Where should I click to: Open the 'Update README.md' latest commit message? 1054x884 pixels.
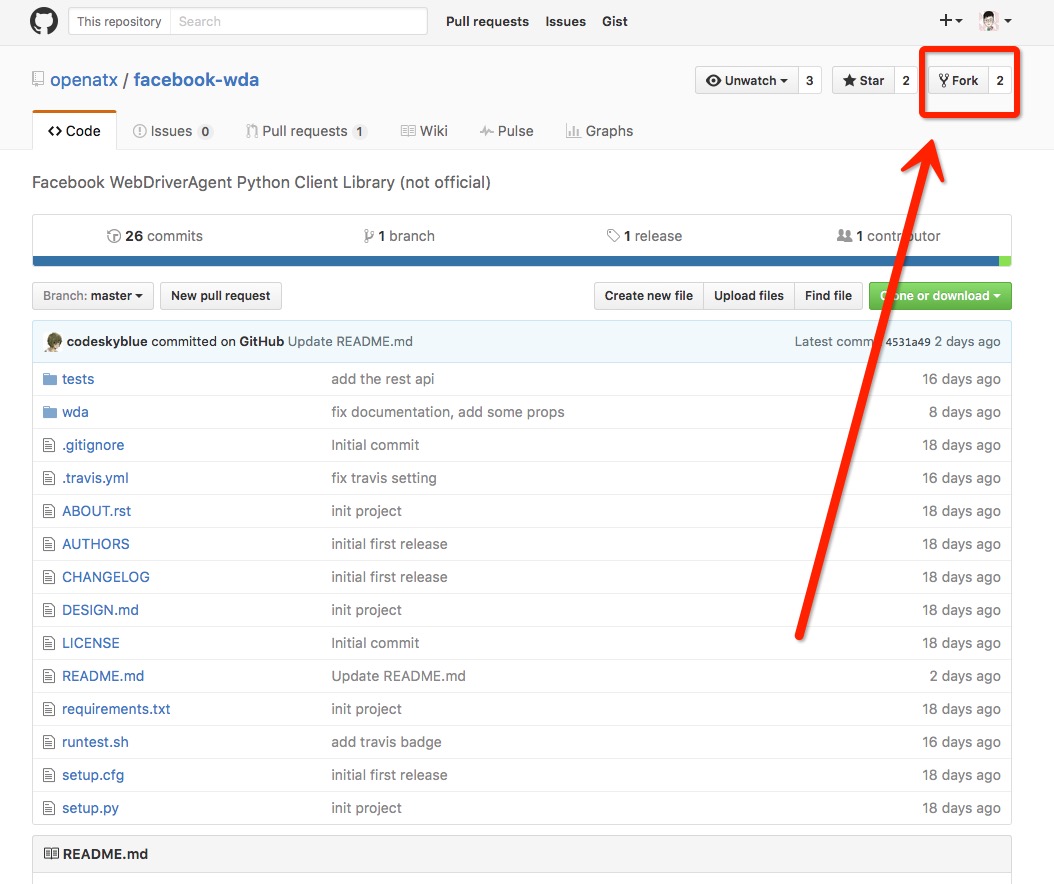[x=350, y=341]
